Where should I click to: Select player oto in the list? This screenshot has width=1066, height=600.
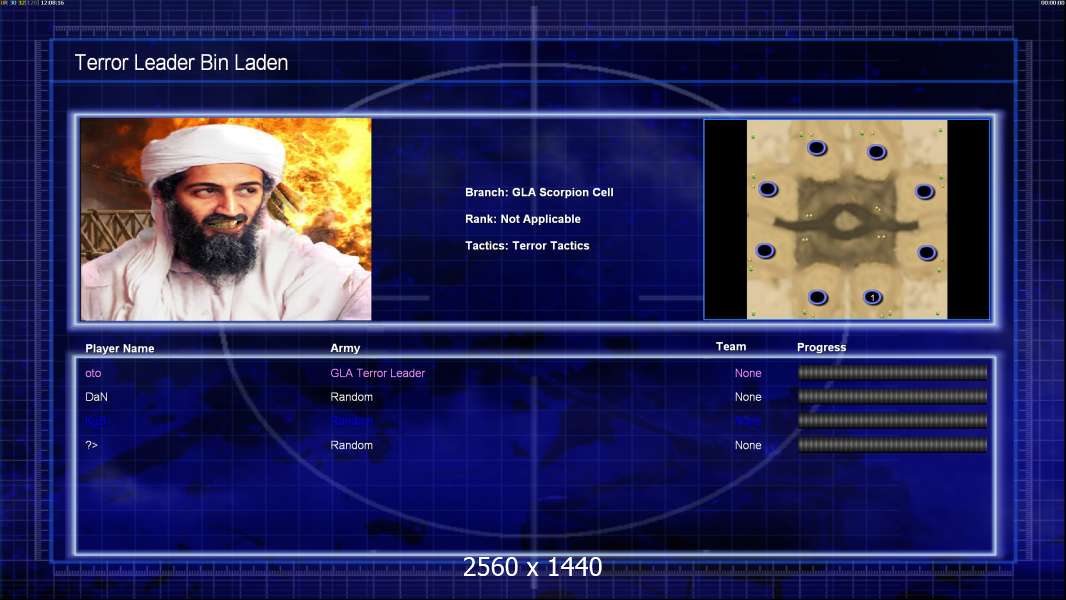point(93,373)
